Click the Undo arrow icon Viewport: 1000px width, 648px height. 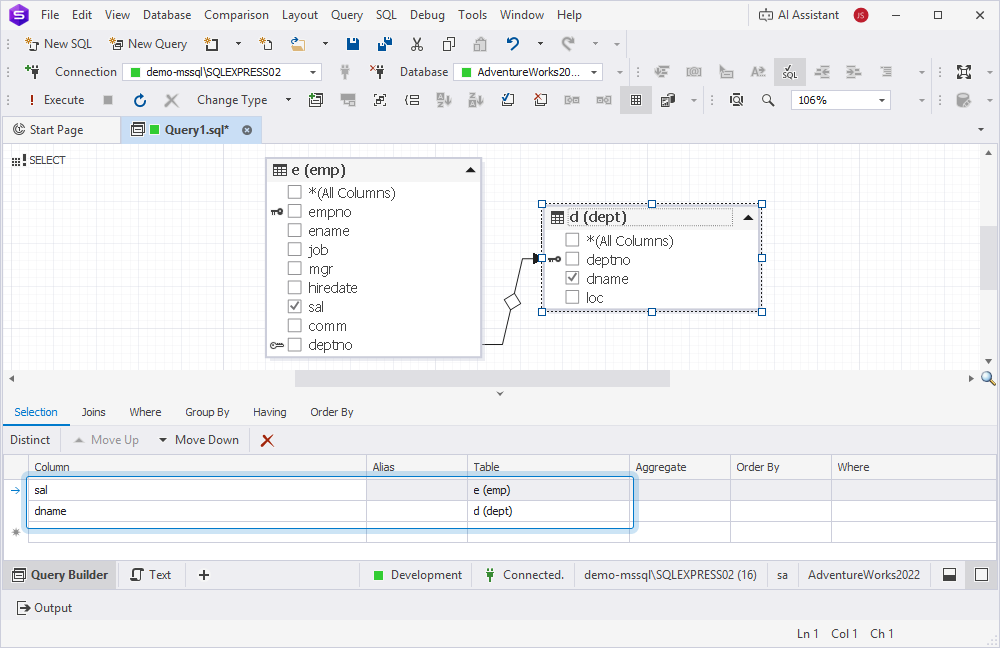(513, 44)
